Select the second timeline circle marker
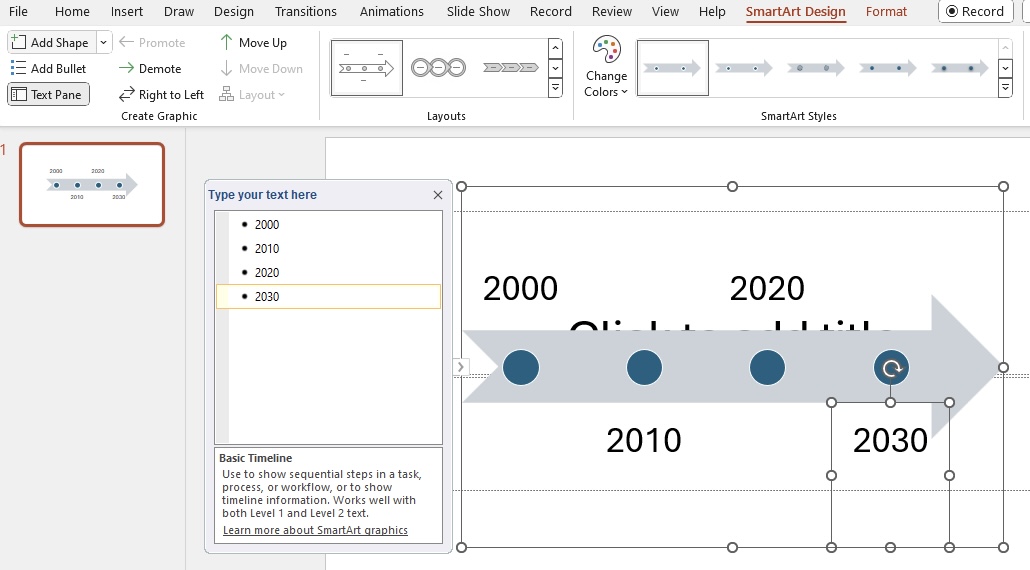 click(644, 367)
